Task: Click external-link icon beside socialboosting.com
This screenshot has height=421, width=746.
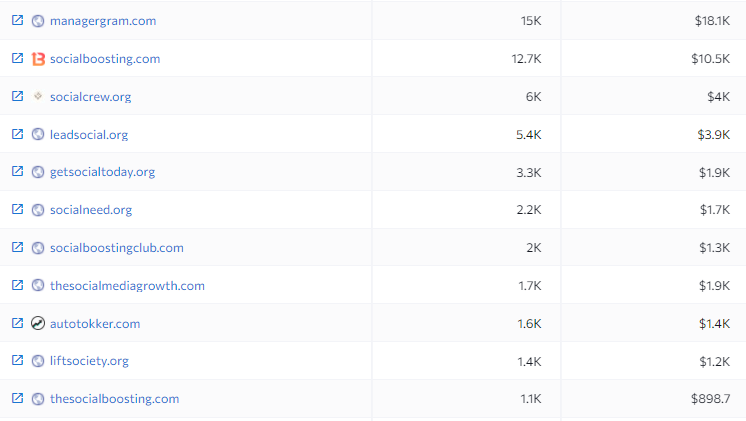Action: 17,58
